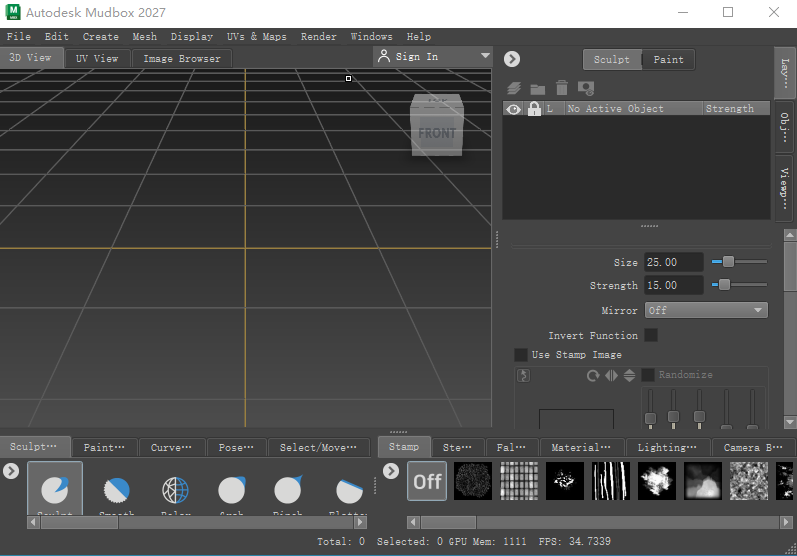The image size is (797, 556).
Task: Switch layers panel to Sculpt mode
Action: pos(611,59)
